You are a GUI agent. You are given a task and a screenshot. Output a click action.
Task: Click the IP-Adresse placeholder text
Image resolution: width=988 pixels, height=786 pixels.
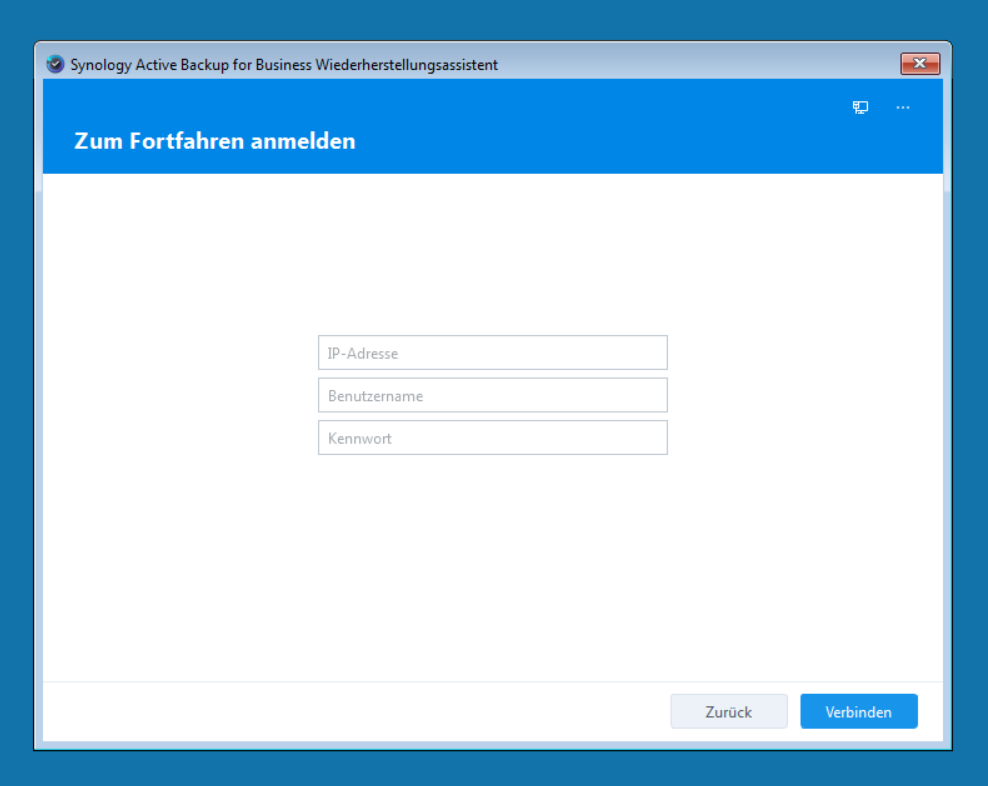coord(363,354)
